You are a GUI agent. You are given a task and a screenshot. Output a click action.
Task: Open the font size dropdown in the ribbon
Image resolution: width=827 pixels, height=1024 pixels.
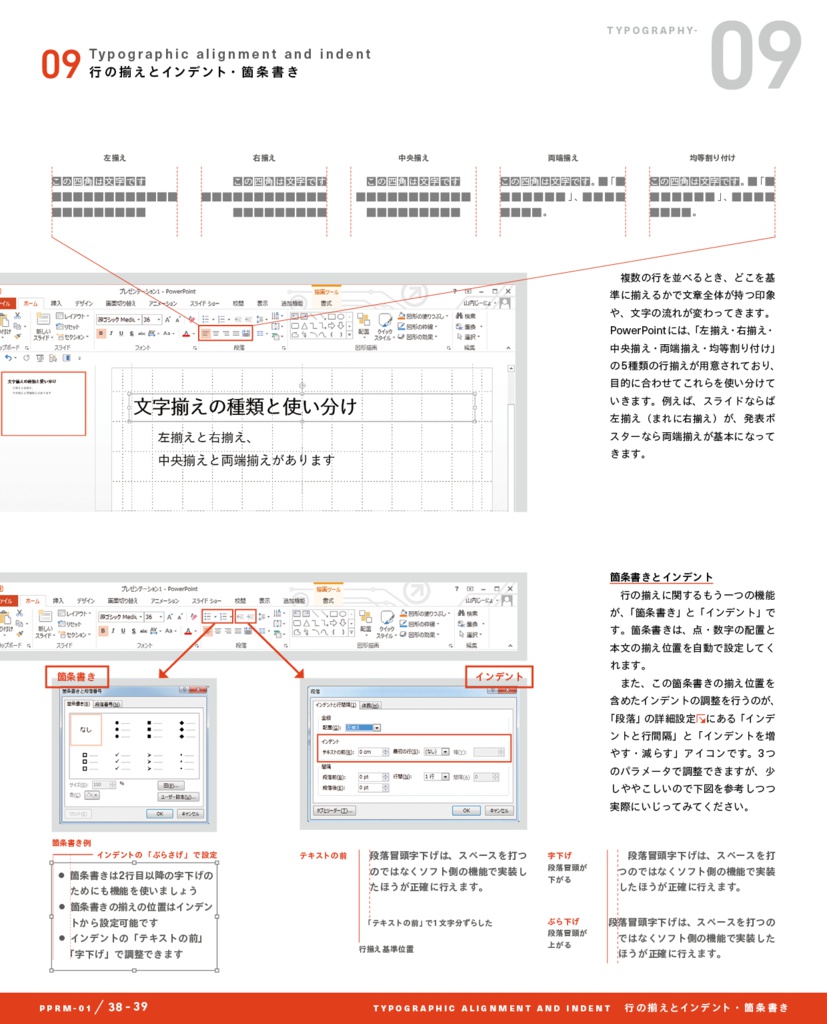(x=158, y=320)
